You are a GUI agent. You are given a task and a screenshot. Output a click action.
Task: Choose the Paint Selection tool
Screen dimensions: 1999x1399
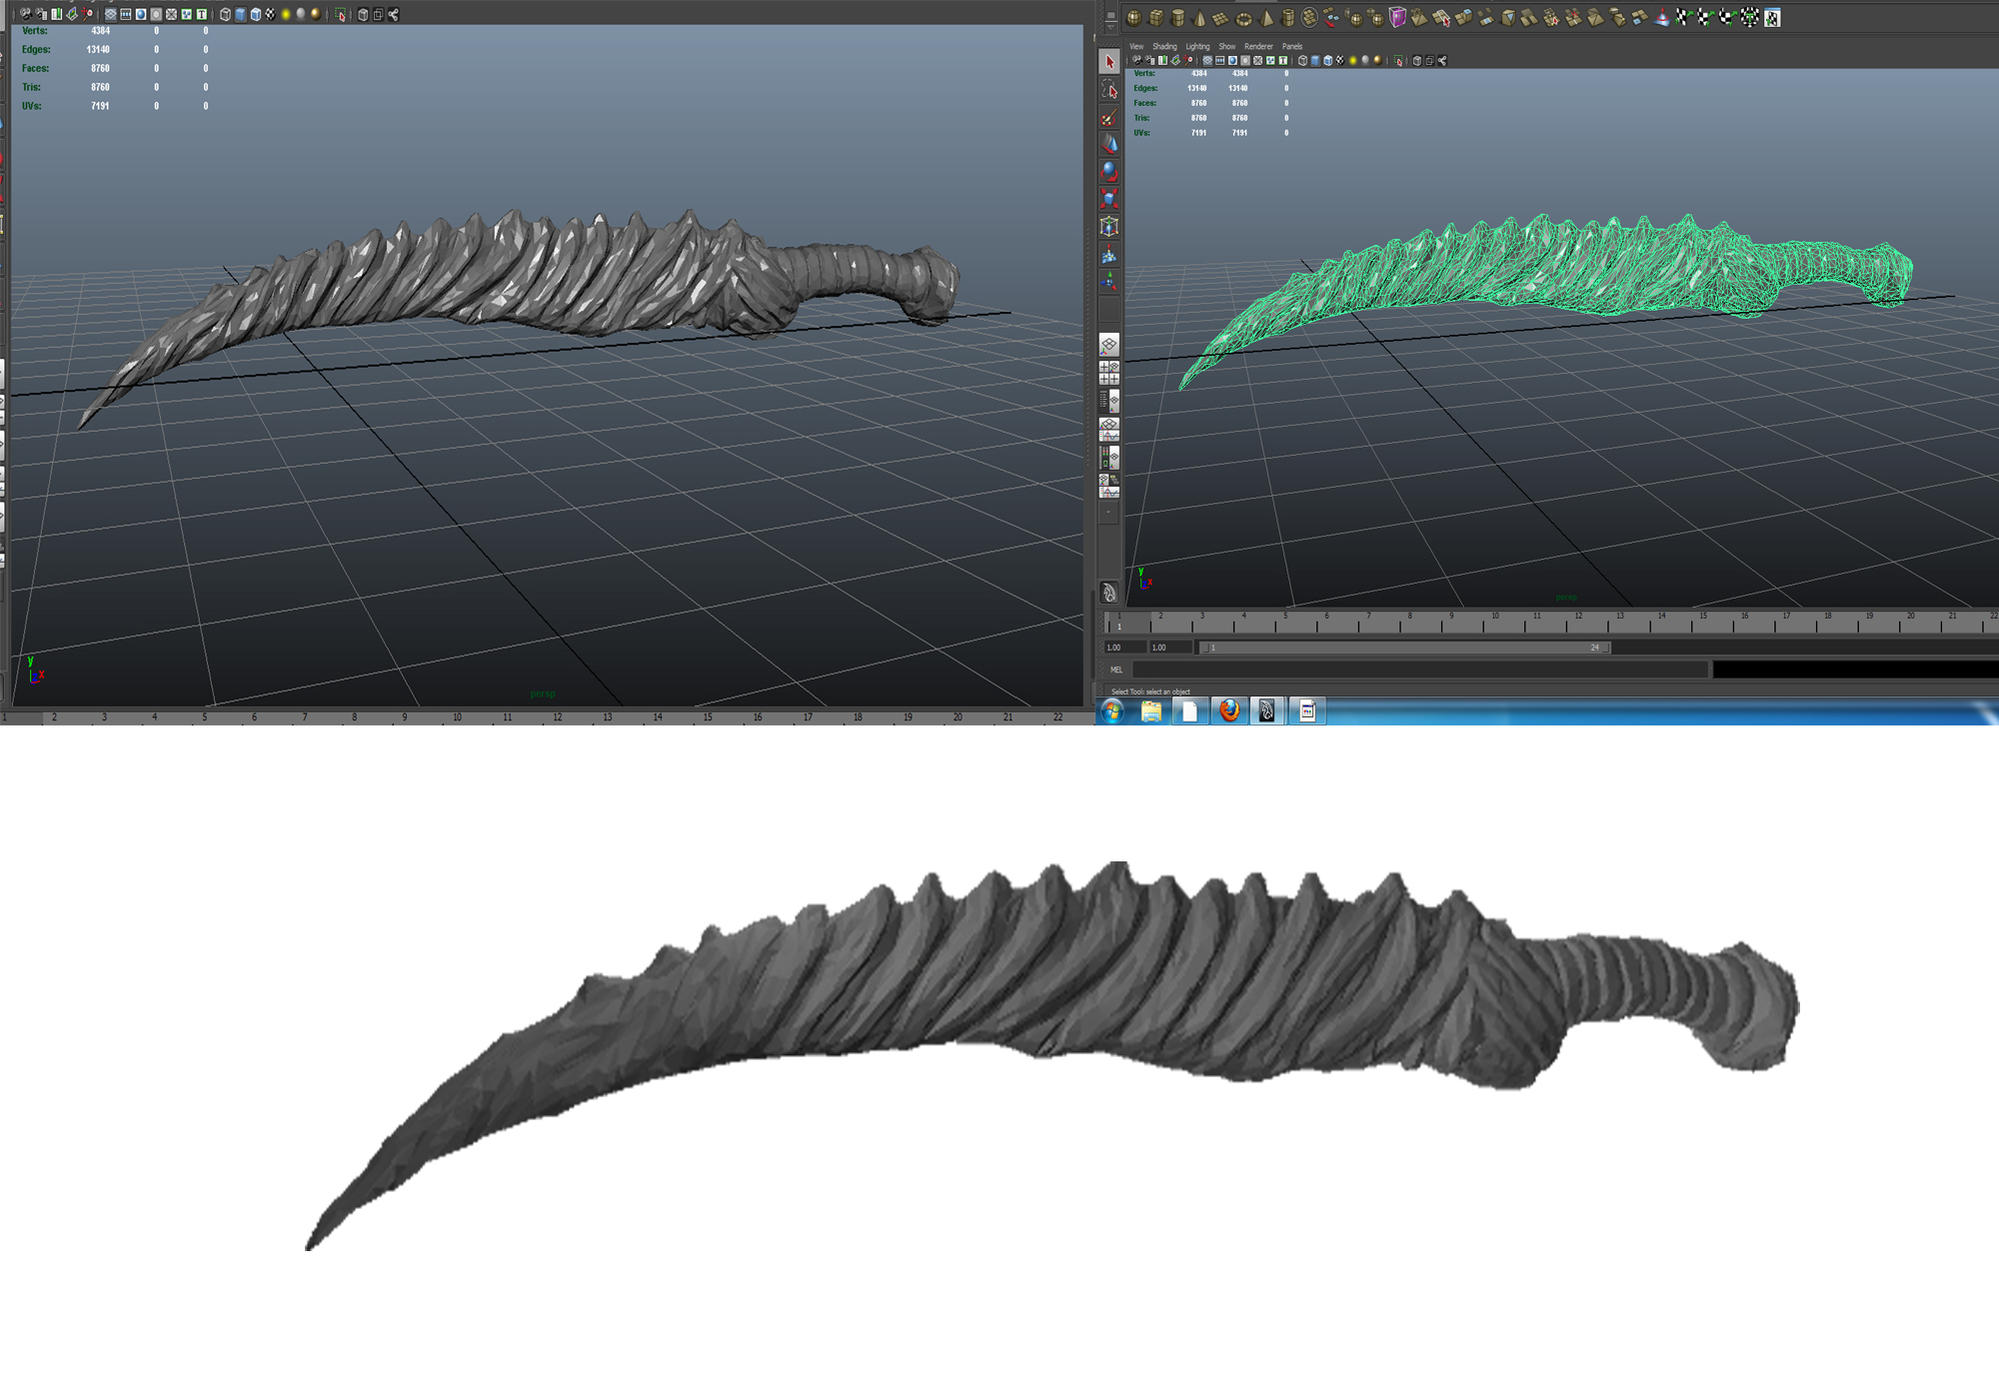[1109, 117]
